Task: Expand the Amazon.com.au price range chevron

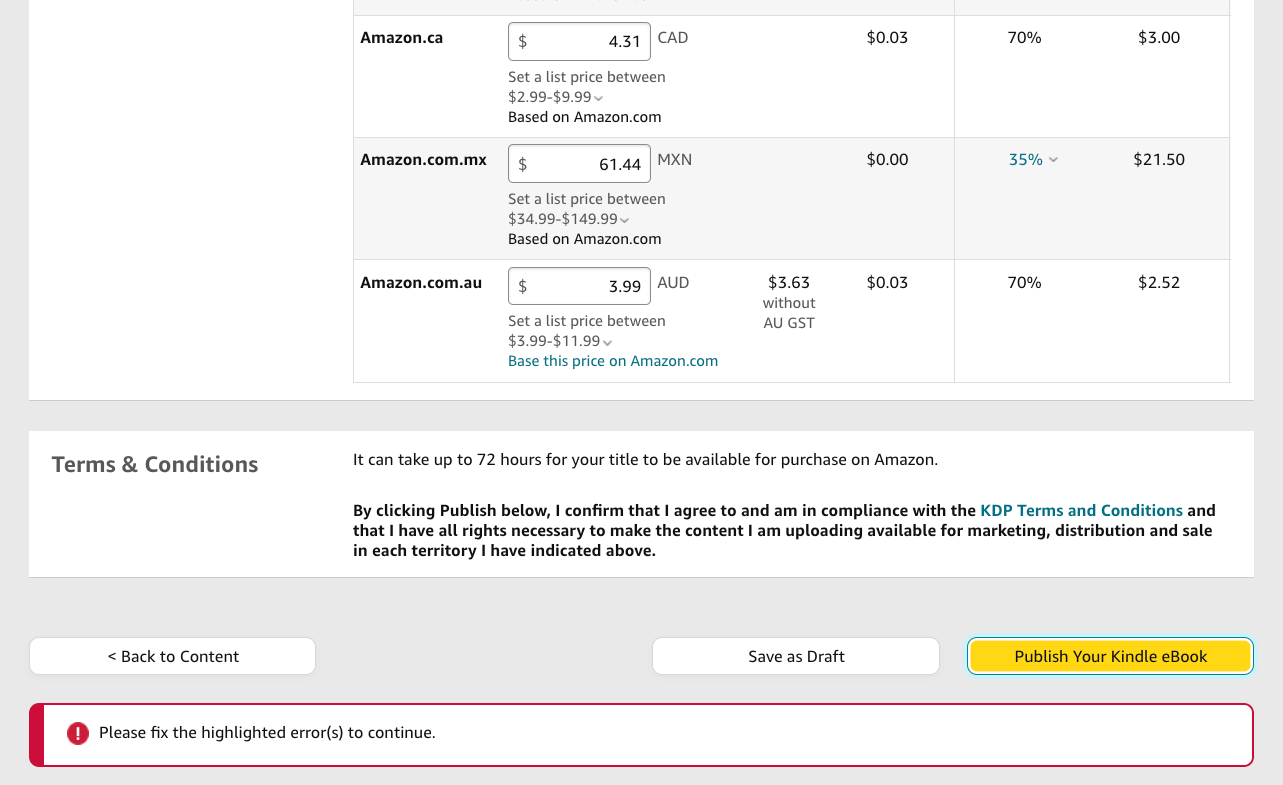Action: click(x=607, y=342)
